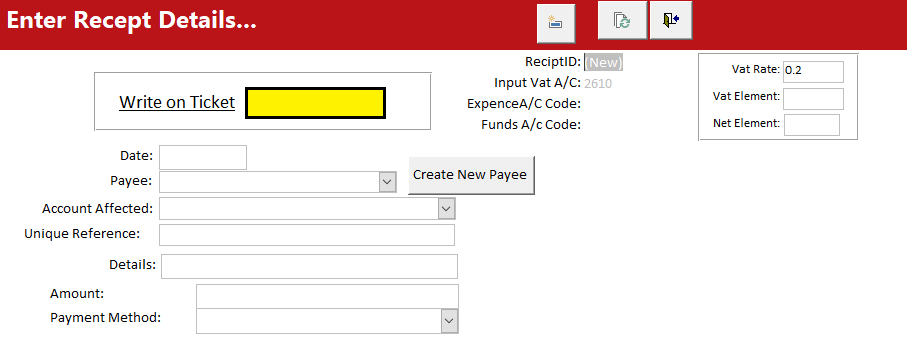Focus the Vat Element field
The image size is (907, 361).
(813, 99)
